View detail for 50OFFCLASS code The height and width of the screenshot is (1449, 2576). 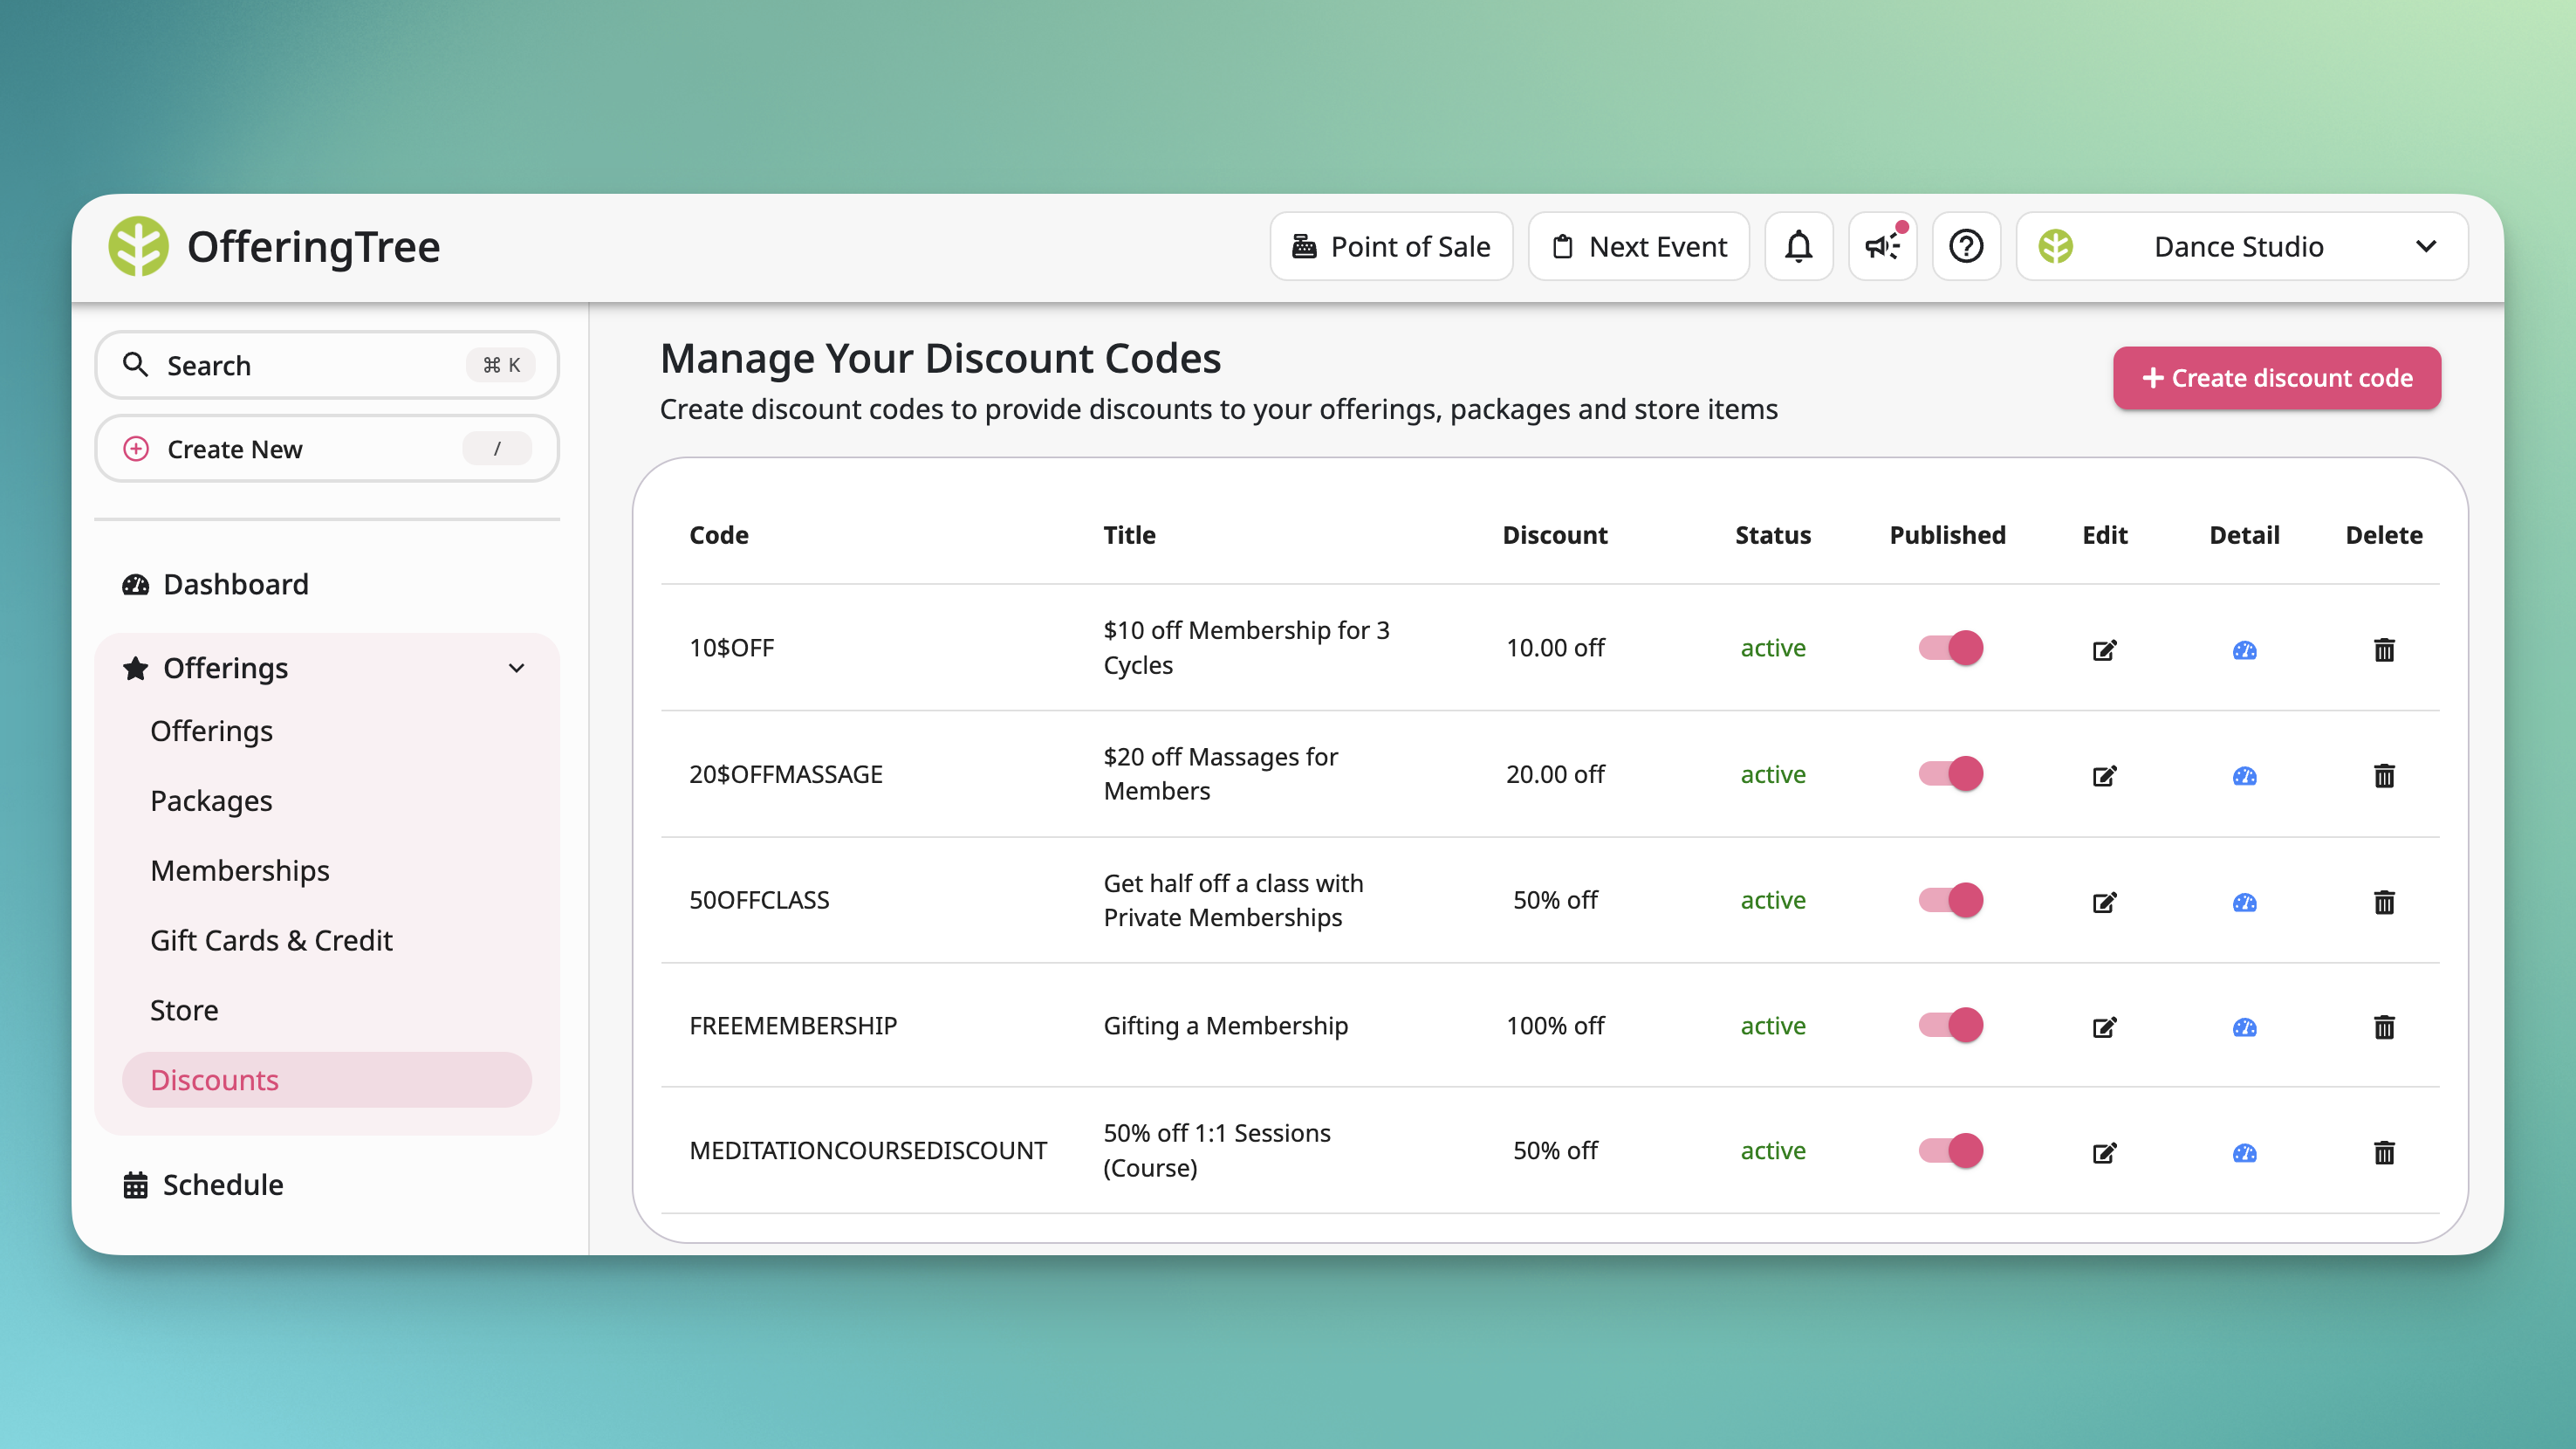coord(2244,902)
